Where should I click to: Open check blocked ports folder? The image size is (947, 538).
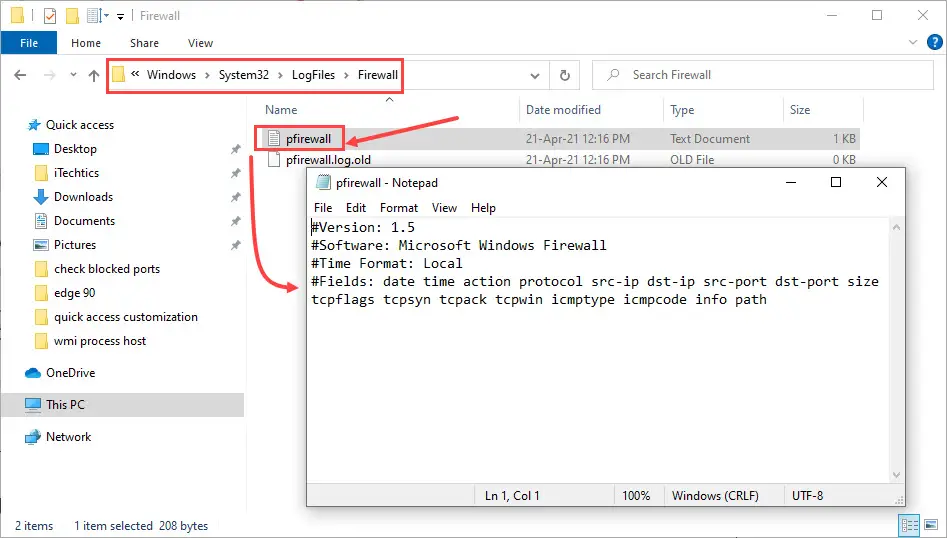coord(107,269)
